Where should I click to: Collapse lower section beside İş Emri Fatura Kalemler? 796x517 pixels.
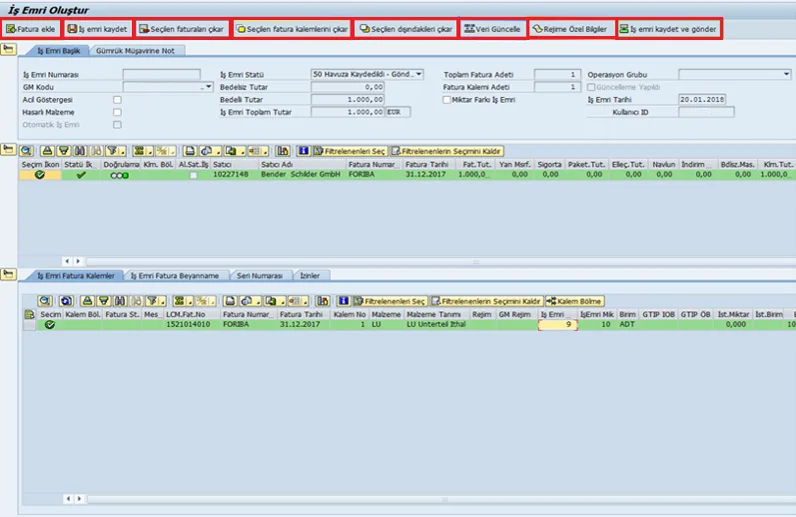(x=8, y=274)
